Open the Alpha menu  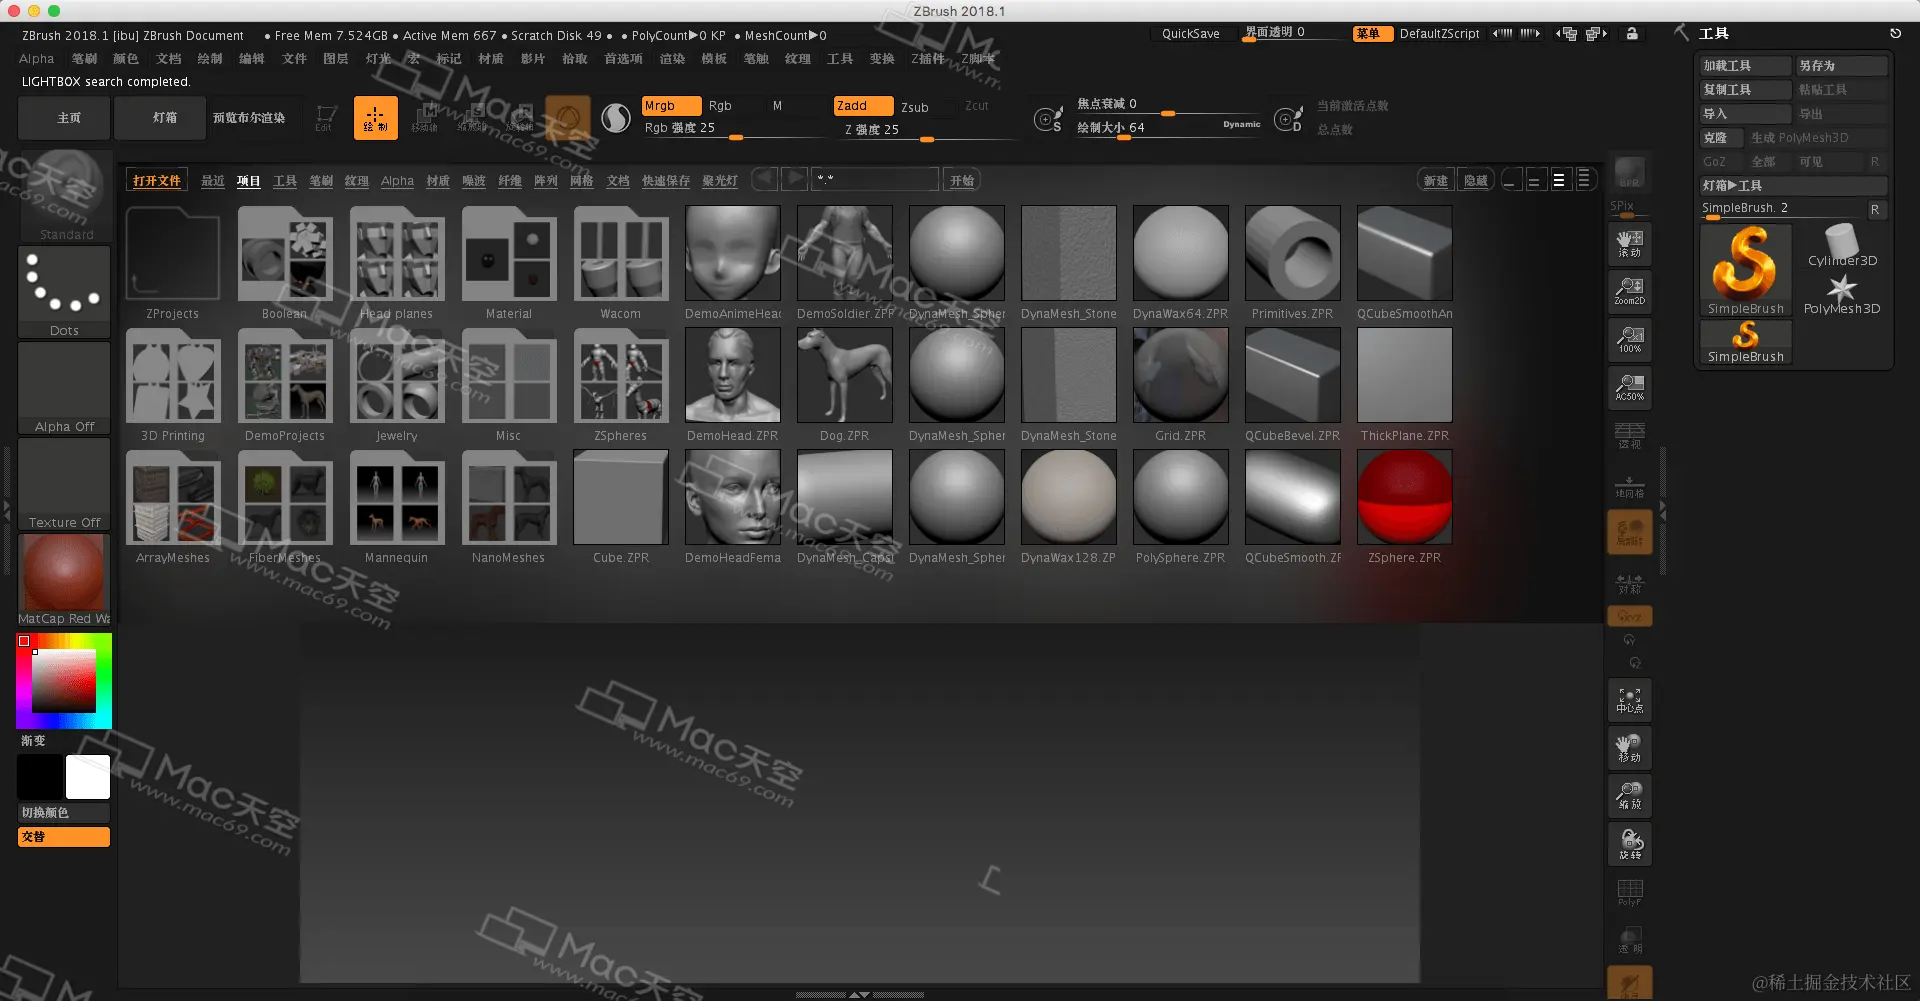[x=37, y=59]
